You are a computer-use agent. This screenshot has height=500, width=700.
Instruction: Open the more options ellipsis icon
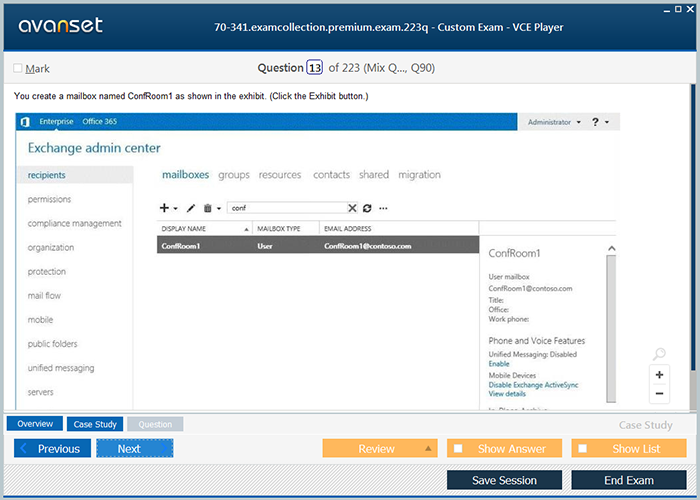coord(383,208)
